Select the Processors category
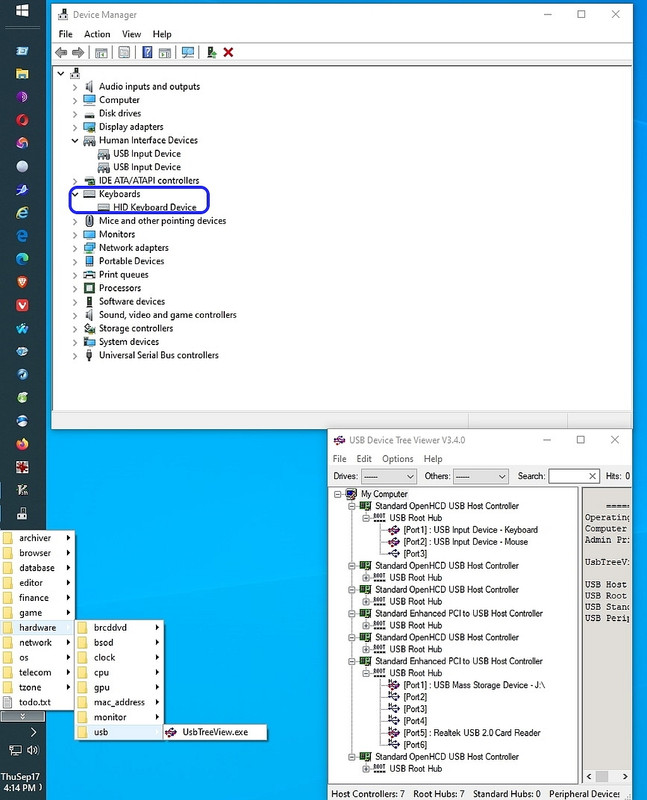Screen dimensions: 647x800 coord(120,288)
